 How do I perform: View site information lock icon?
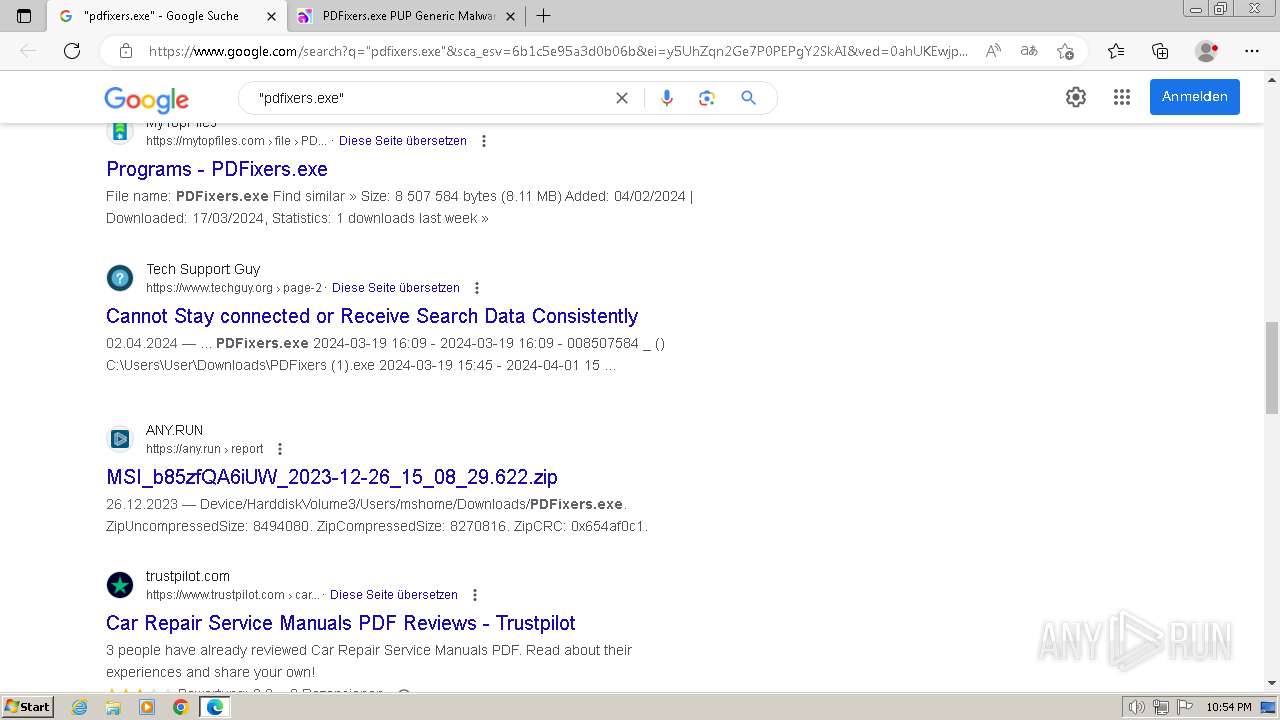tap(126, 51)
